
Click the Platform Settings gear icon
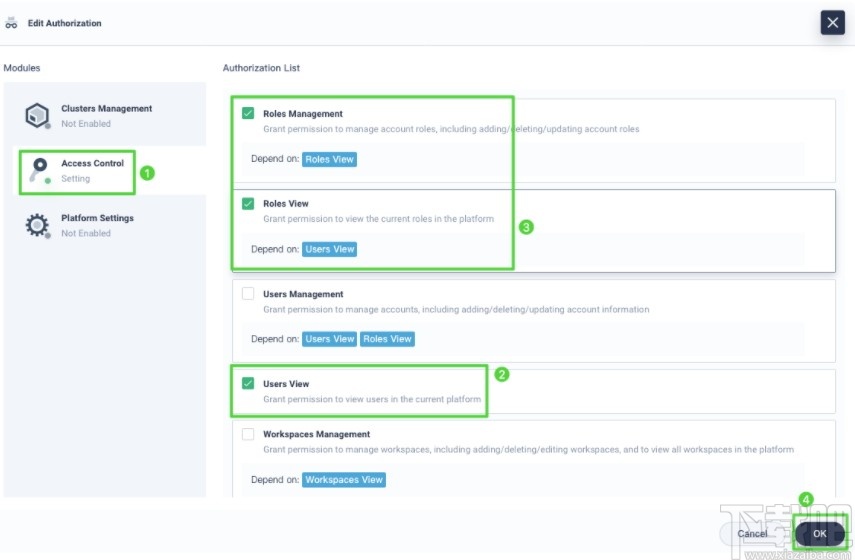tap(37, 225)
